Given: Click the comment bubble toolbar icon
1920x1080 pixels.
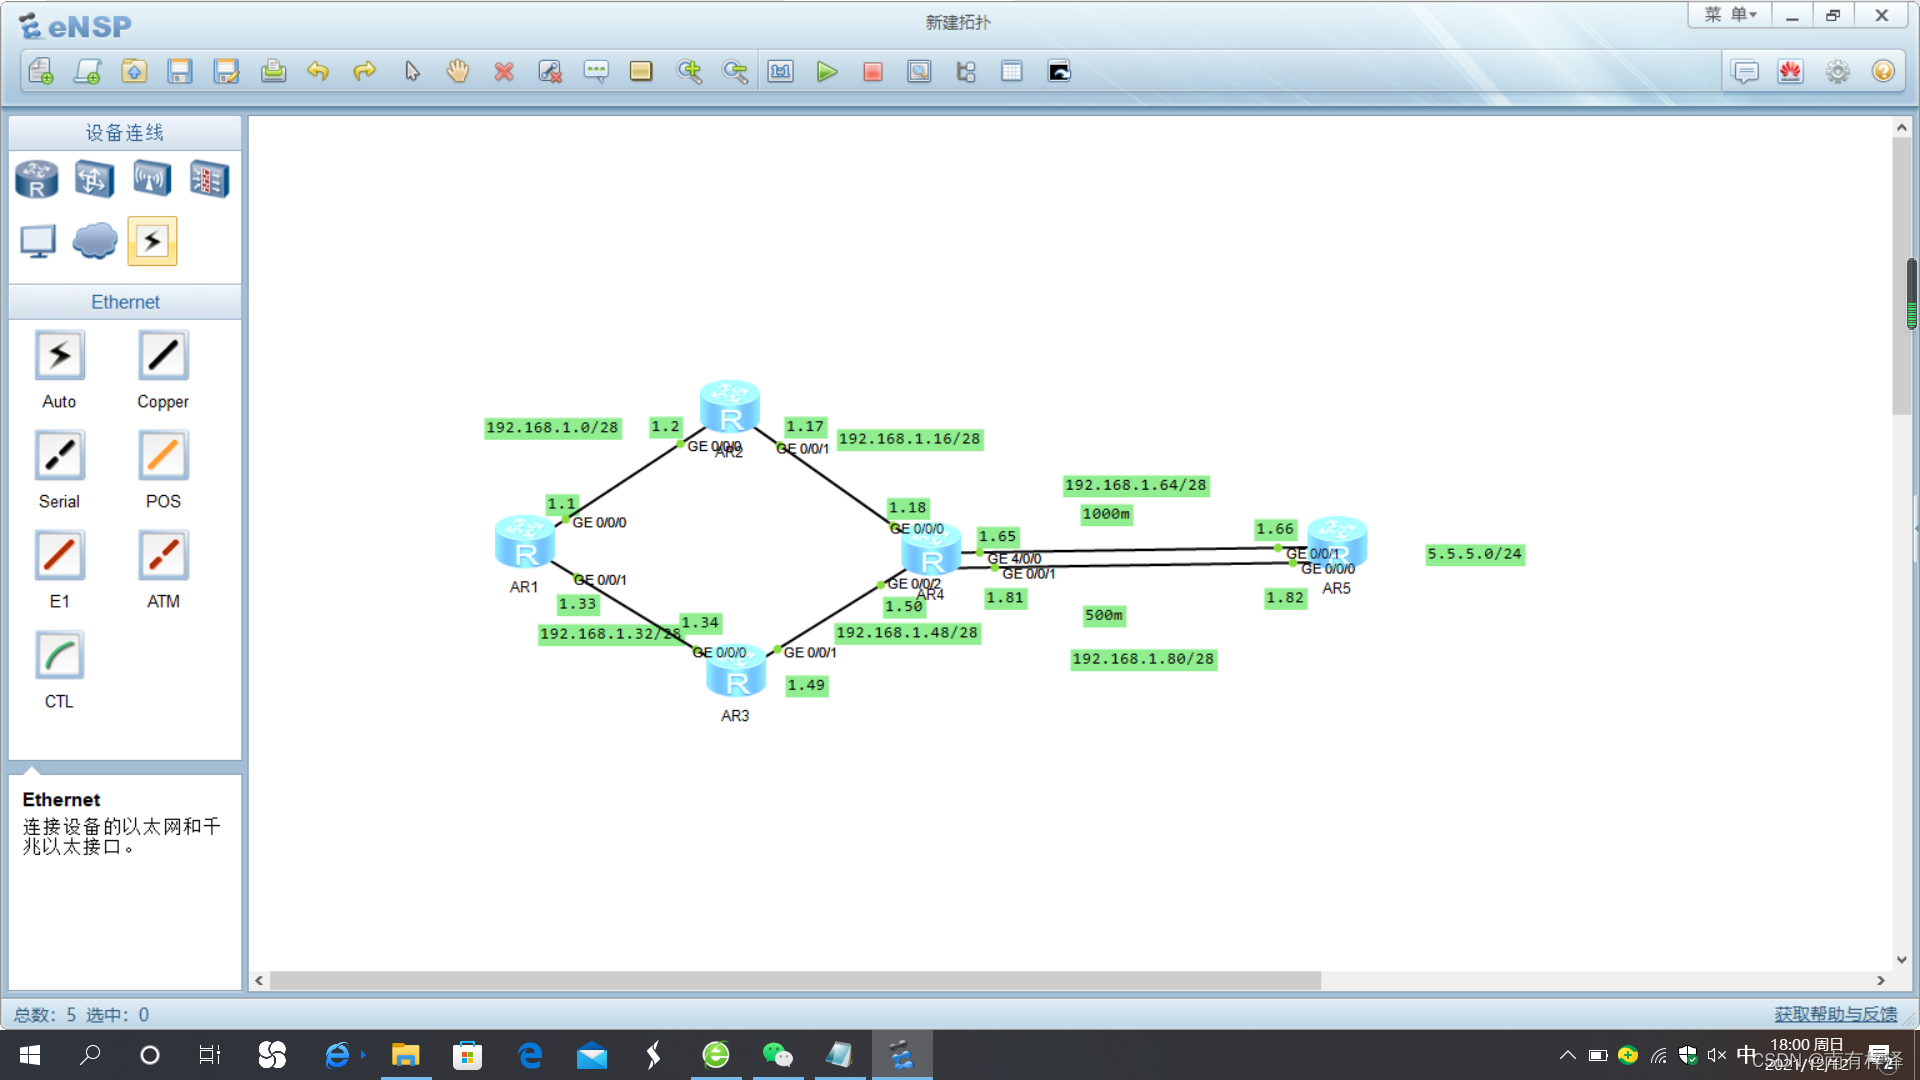Looking at the screenshot, I should pos(1745,71).
